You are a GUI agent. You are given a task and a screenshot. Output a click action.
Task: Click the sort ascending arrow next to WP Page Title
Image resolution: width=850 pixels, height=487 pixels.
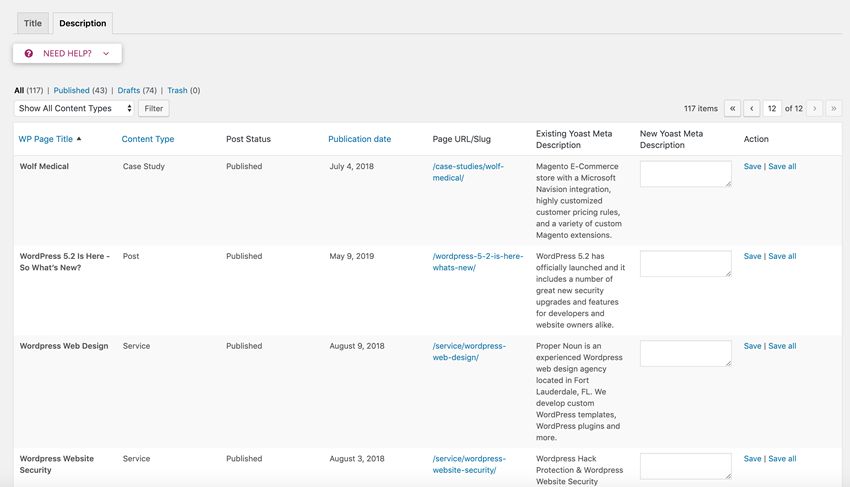79,139
